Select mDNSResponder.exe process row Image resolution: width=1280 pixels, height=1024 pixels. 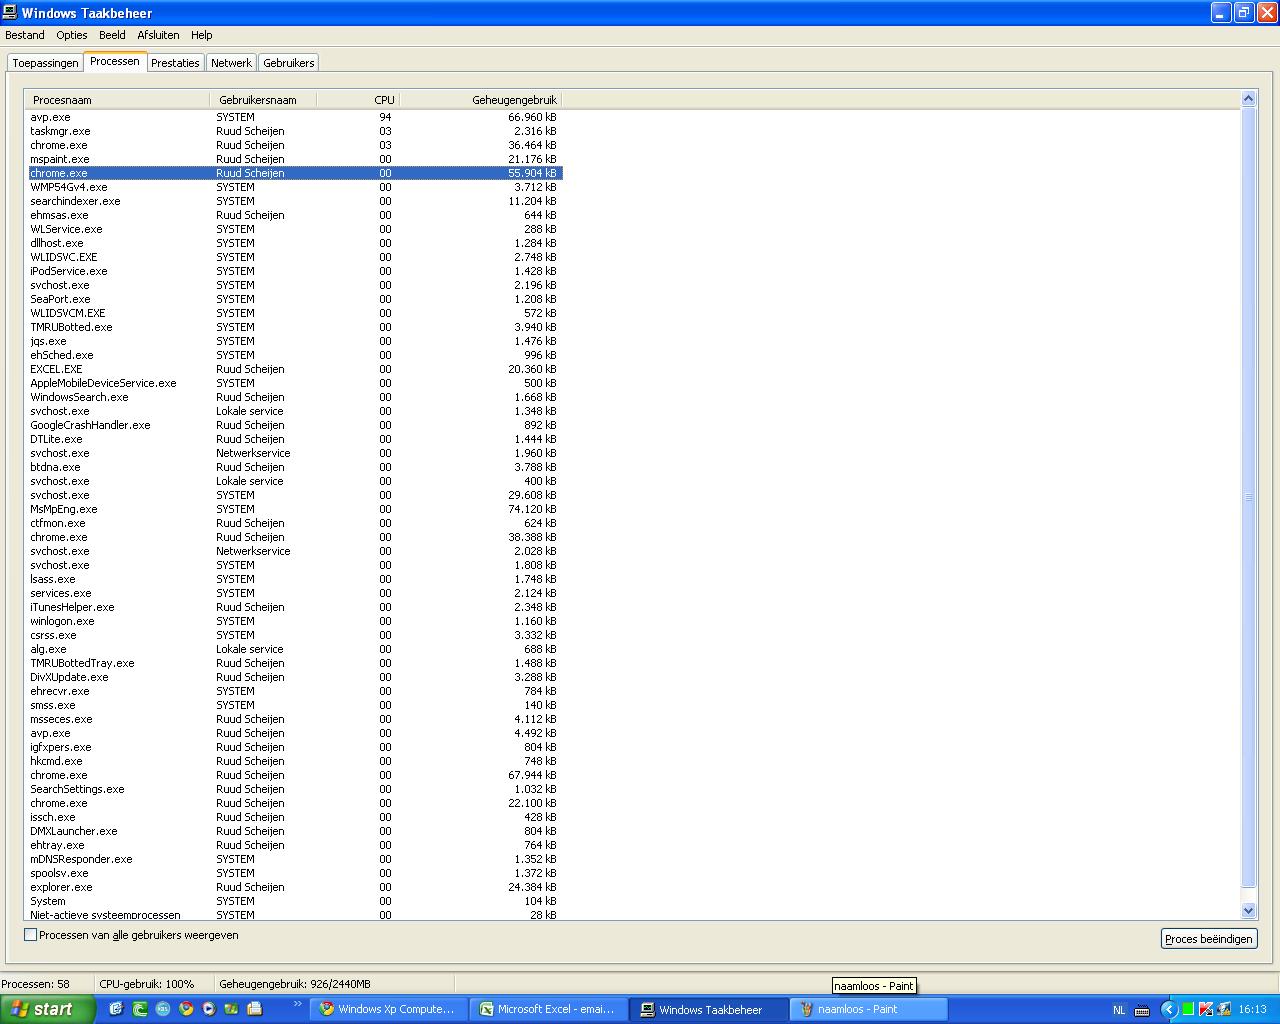(x=295, y=859)
